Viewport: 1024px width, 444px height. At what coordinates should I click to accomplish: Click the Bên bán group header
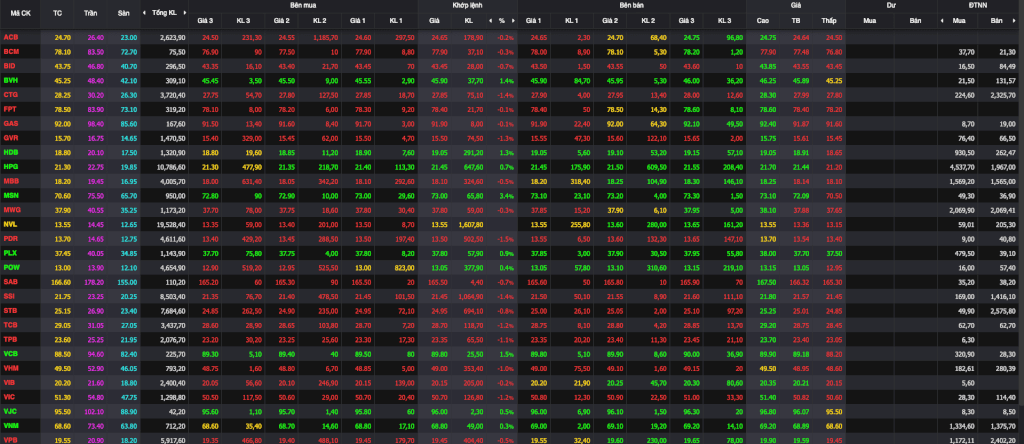(632, 5)
